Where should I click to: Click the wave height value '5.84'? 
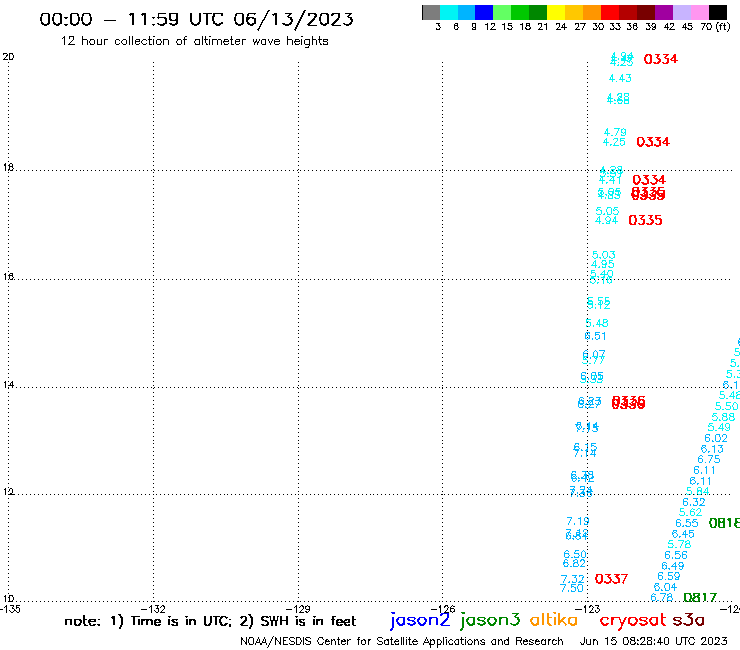tap(698, 491)
